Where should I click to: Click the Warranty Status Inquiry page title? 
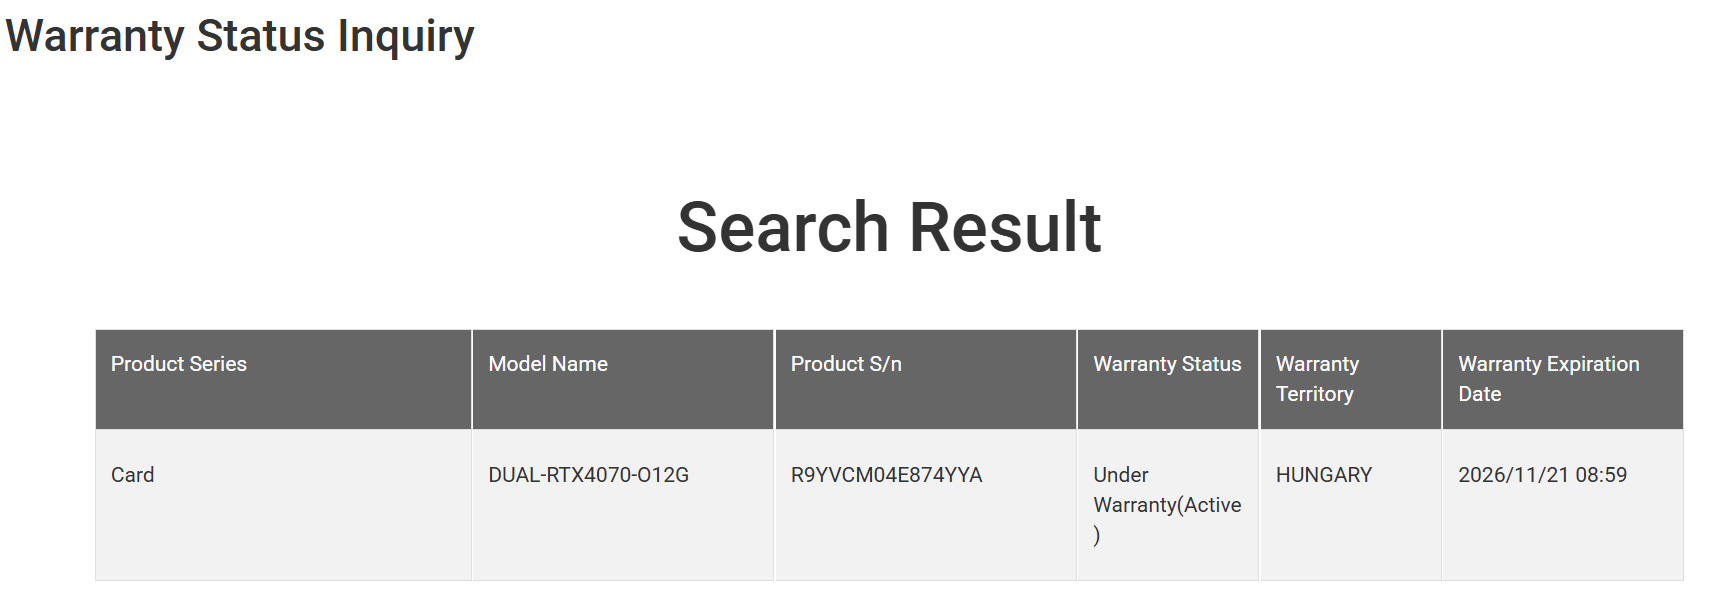point(239,36)
